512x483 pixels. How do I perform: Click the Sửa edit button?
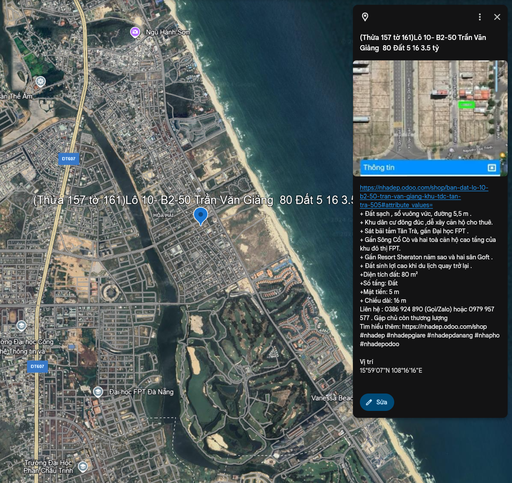[377, 402]
